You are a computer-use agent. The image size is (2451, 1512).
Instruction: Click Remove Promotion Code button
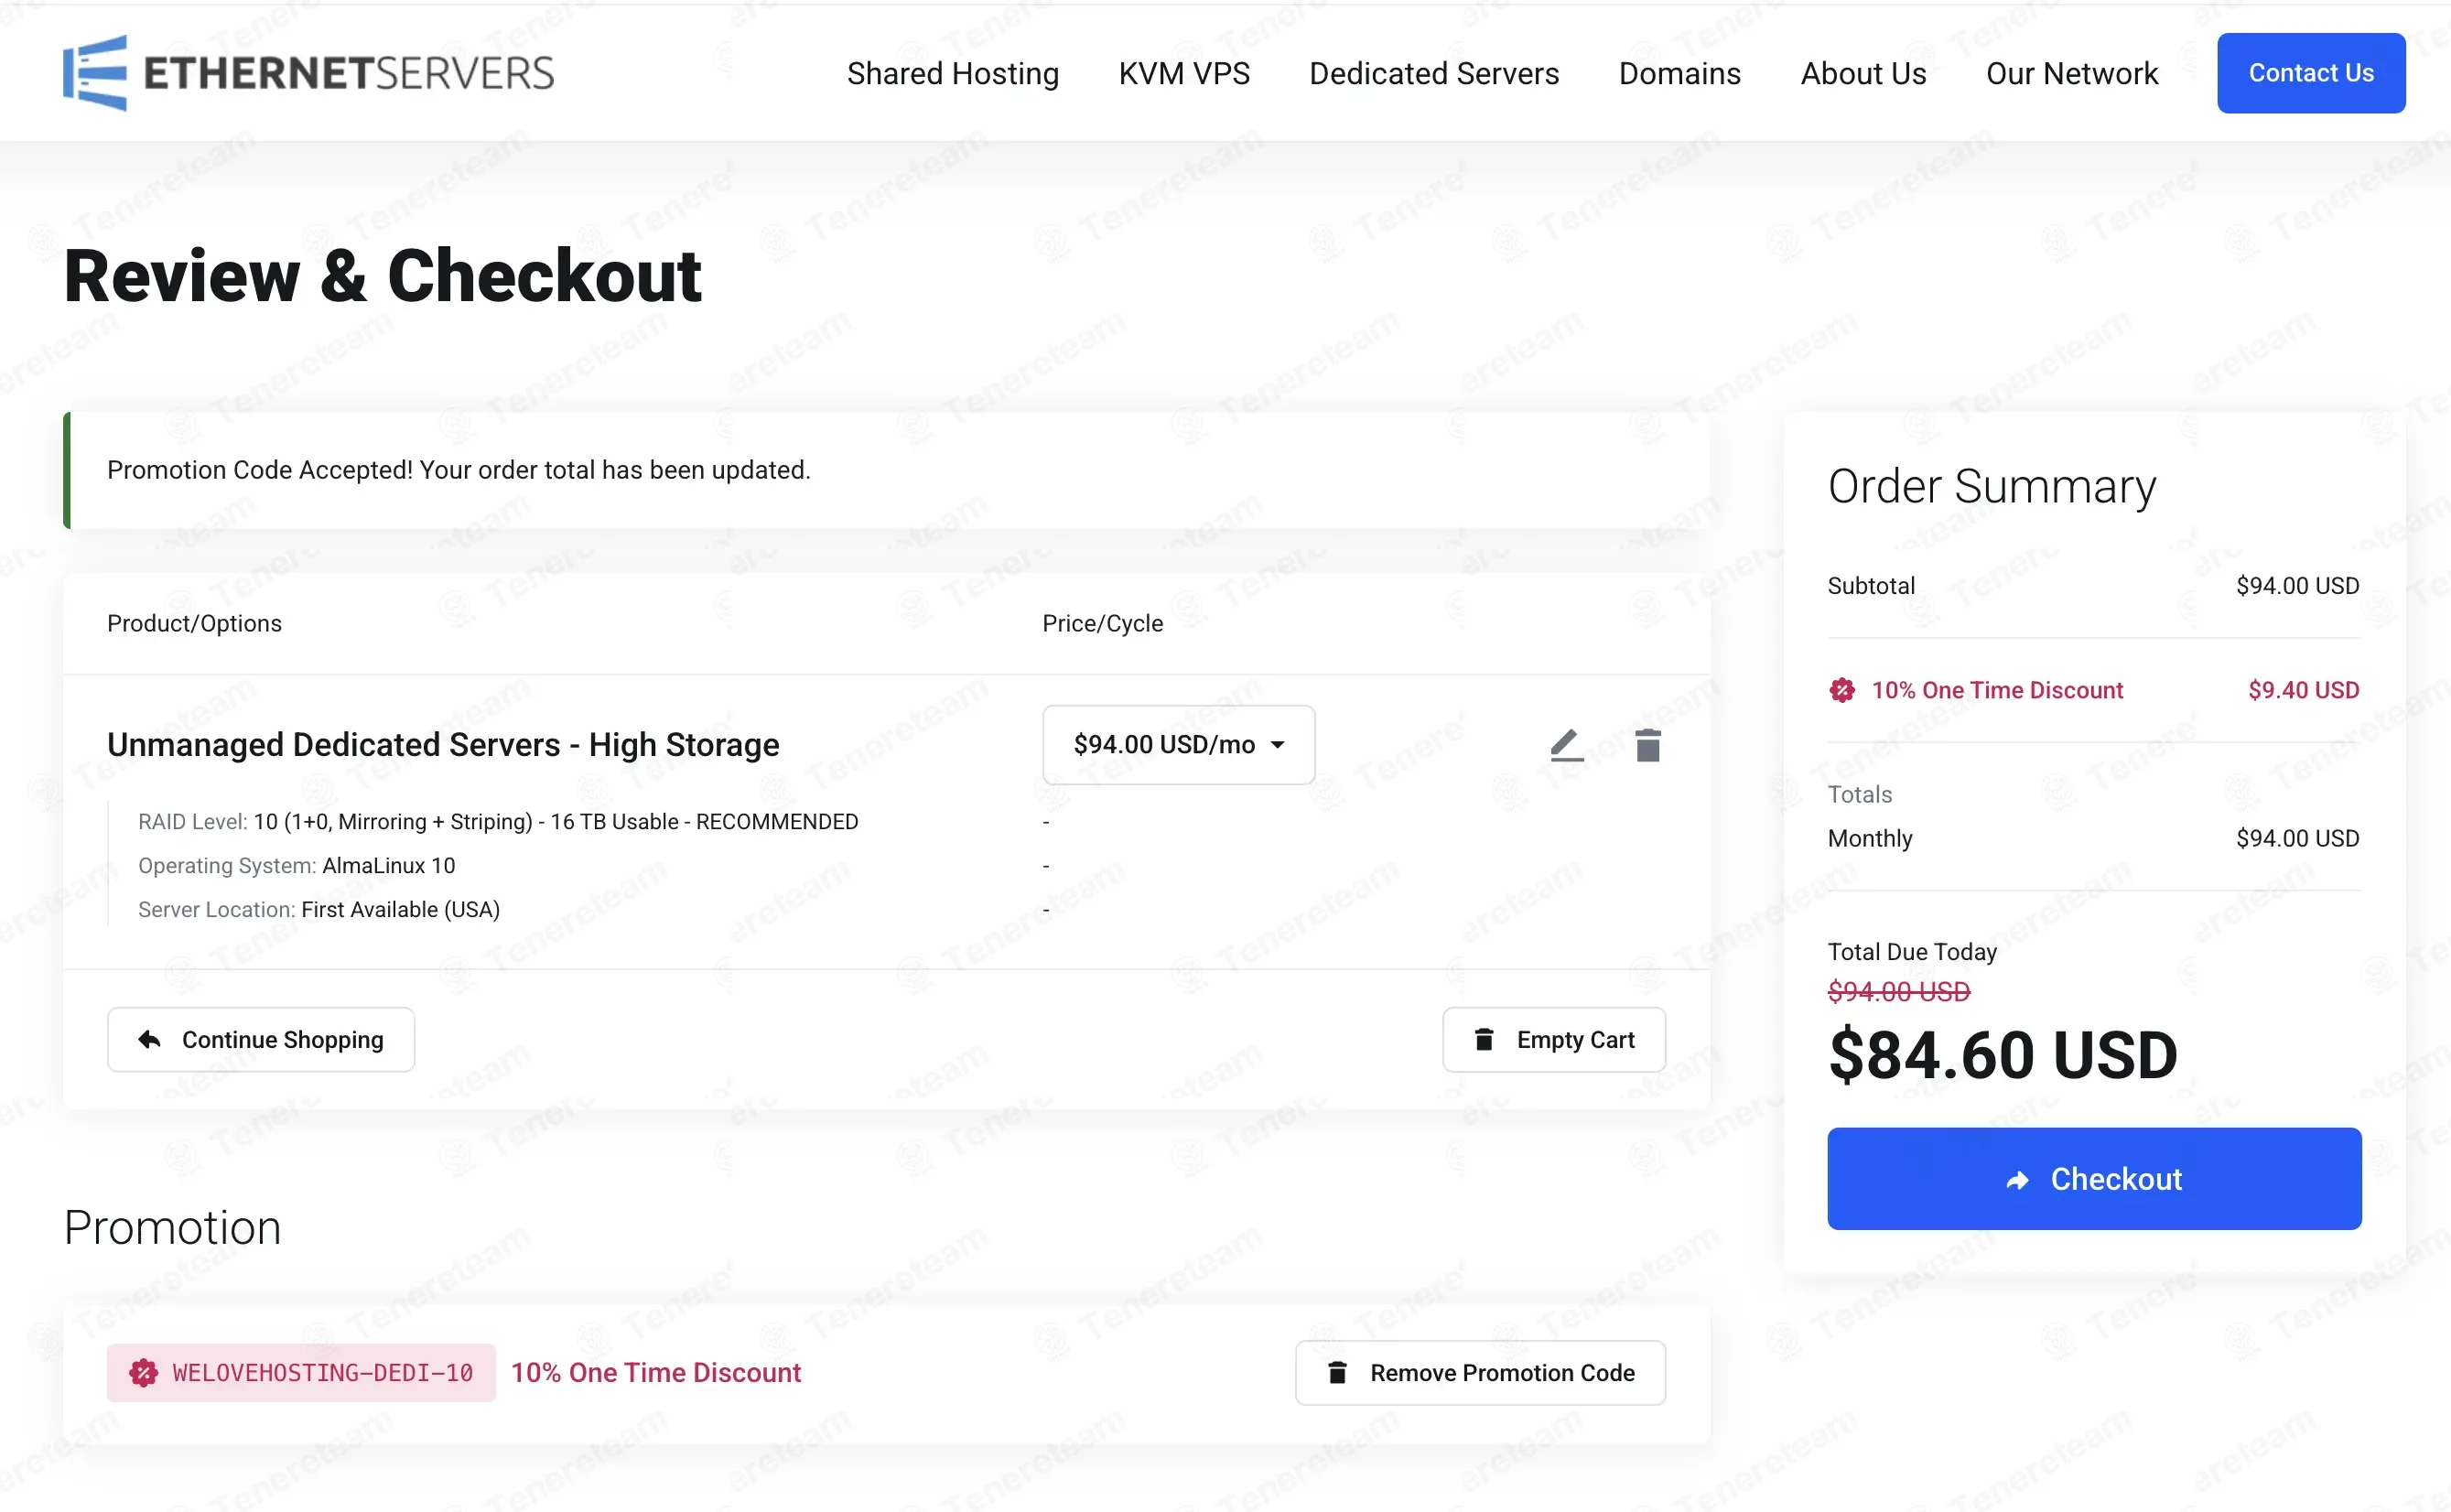tap(1479, 1372)
